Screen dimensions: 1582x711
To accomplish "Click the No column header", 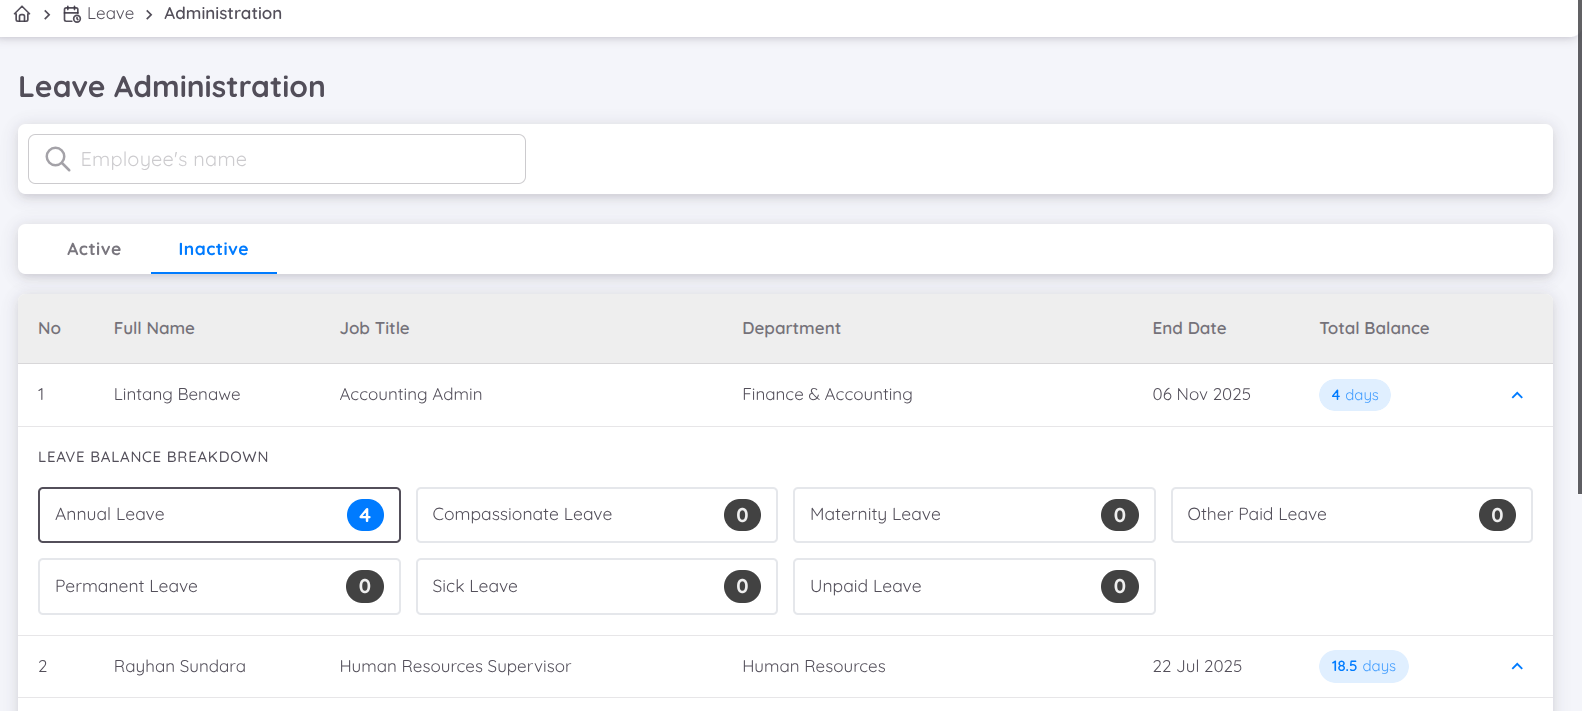I will [x=49, y=328].
